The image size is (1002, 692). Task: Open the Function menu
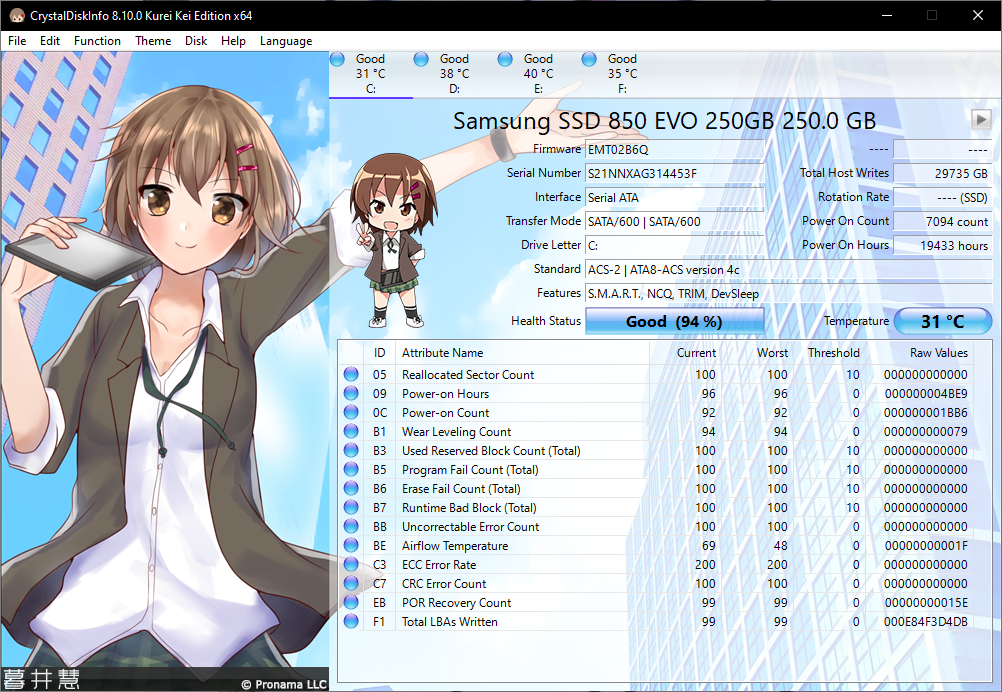tap(97, 41)
